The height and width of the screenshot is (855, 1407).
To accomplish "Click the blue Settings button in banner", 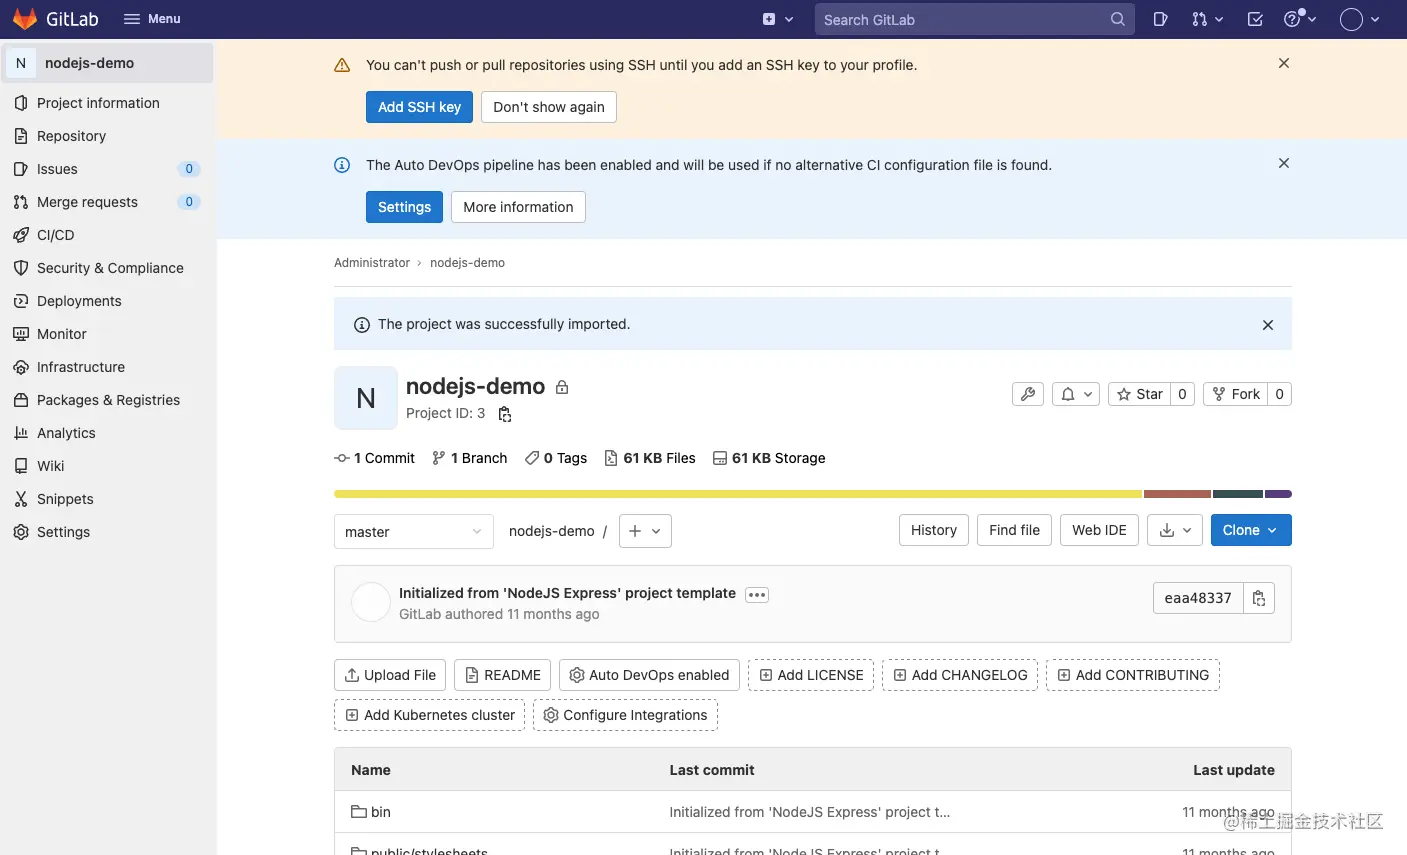I will coord(404,207).
